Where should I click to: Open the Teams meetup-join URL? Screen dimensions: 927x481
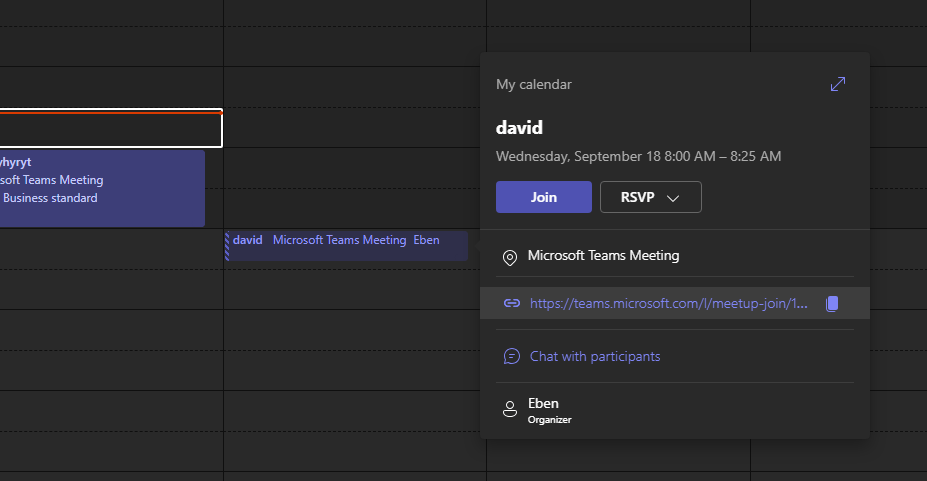[668, 303]
